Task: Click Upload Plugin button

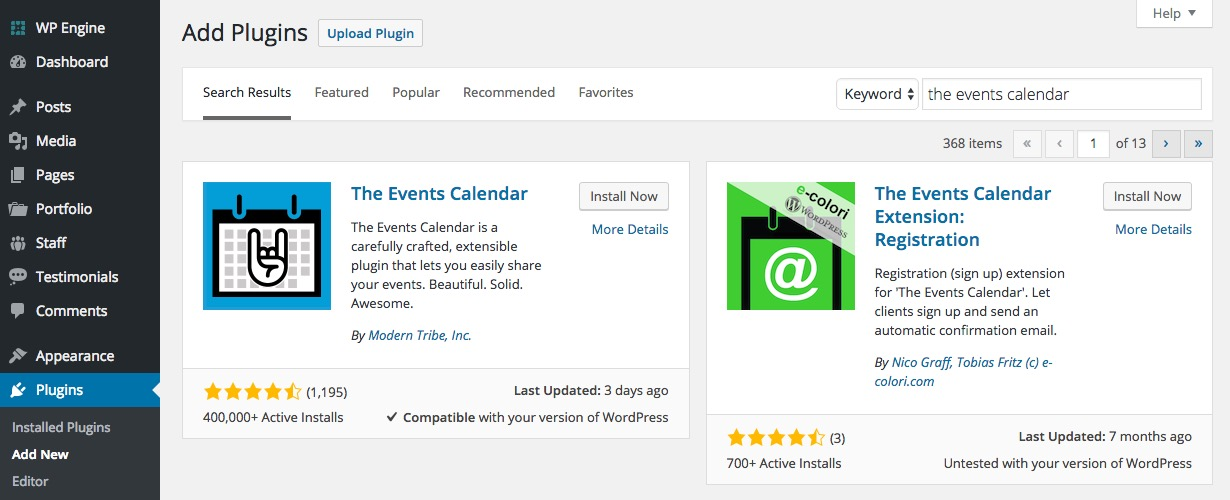Action: click(370, 33)
